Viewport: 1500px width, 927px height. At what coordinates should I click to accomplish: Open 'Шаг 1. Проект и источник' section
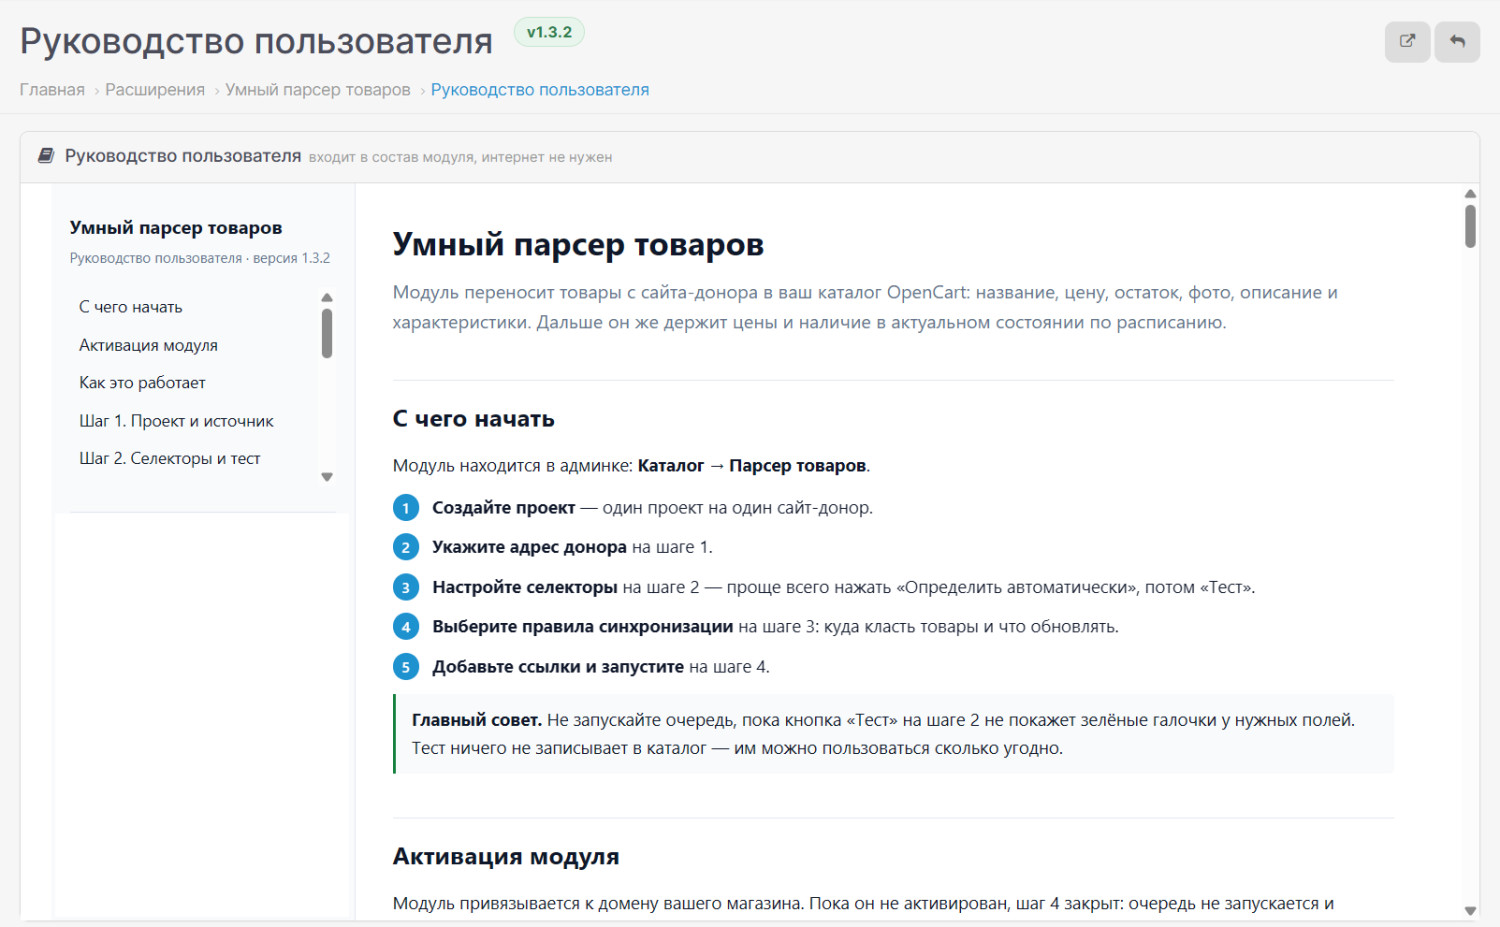(176, 421)
